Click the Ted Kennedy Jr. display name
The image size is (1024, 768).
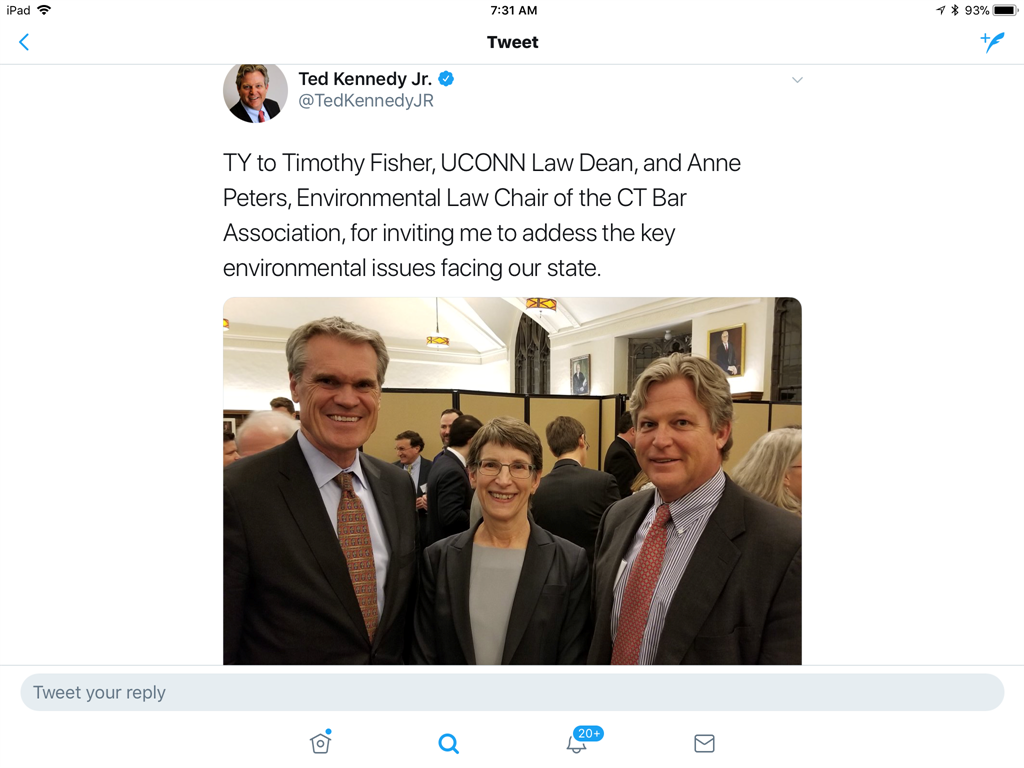(365, 79)
